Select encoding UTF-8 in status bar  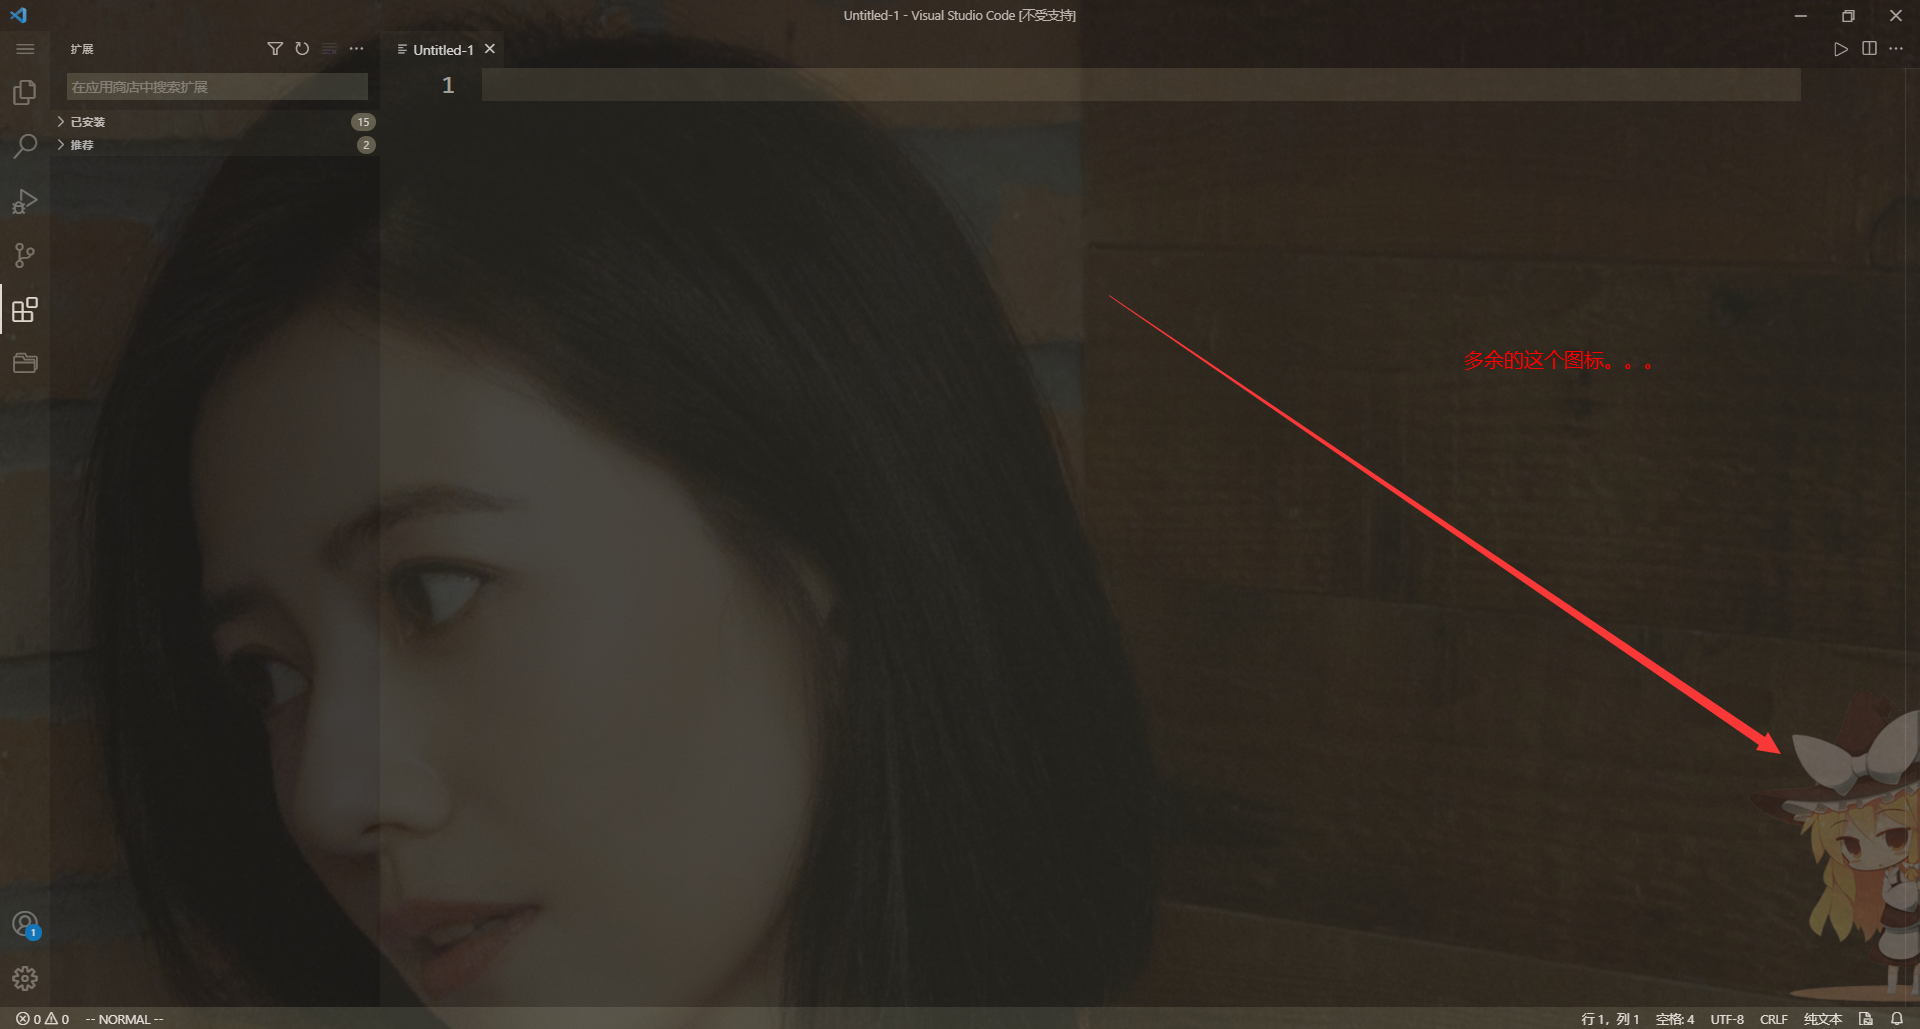pyautogui.click(x=1727, y=1019)
